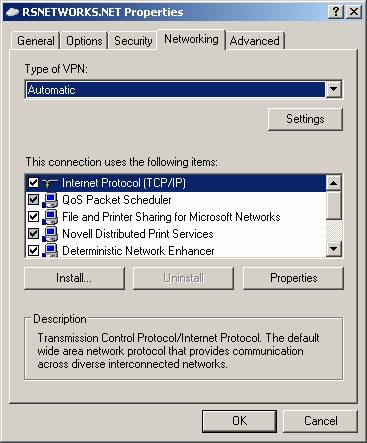Disable File and Printer Sharing checkbox
This screenshot has width=367, height=443.
(33, 217)
